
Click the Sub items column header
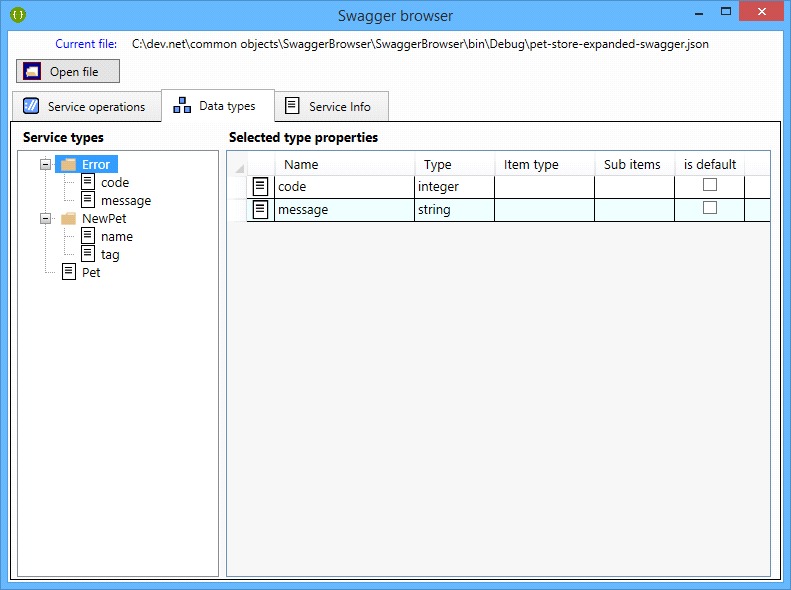tap(635, 164)
